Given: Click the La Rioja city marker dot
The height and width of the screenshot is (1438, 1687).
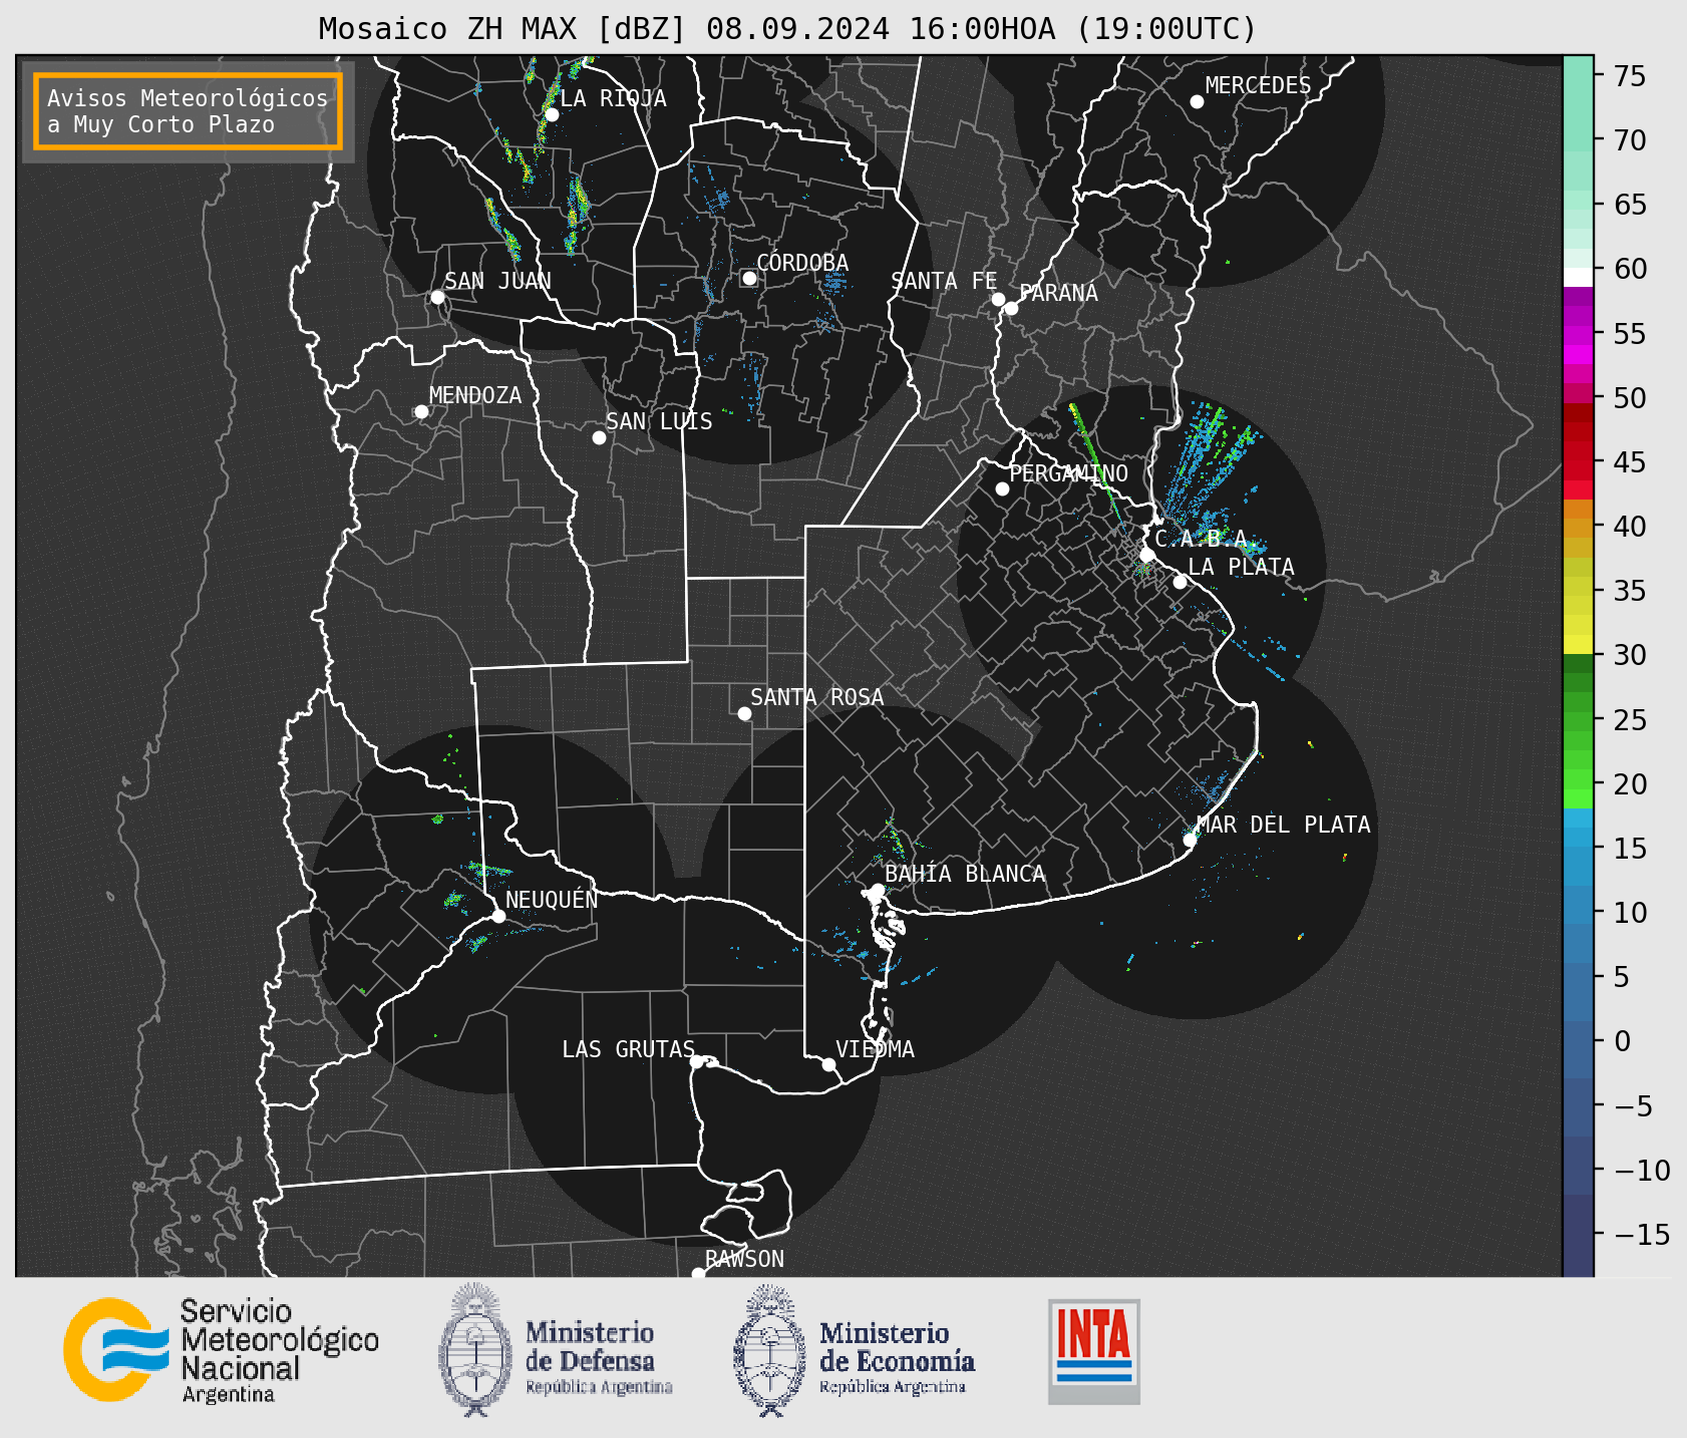Looking at the screenshot, I should [552, 115].
